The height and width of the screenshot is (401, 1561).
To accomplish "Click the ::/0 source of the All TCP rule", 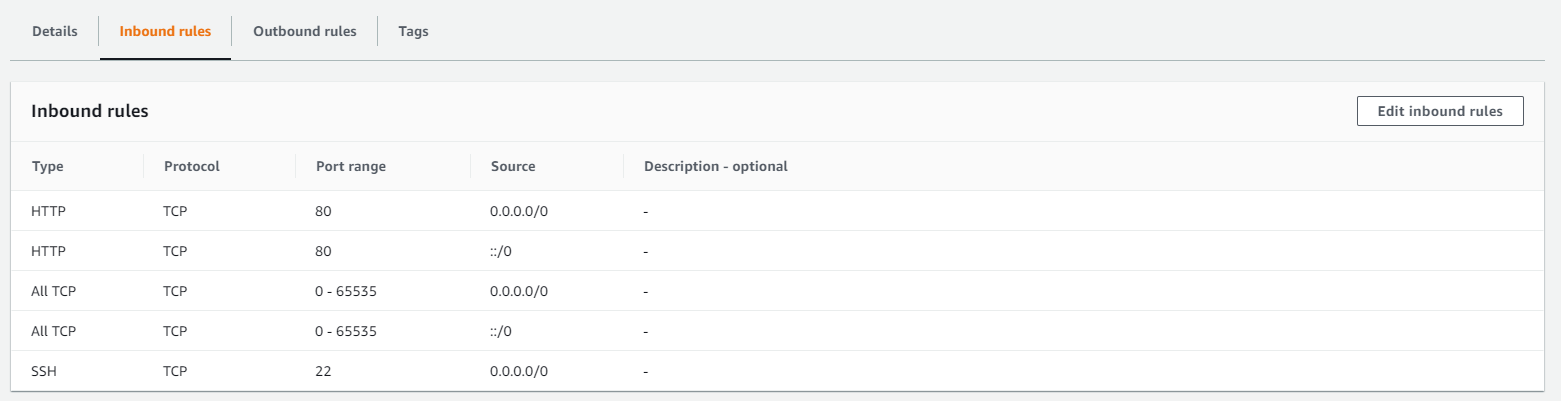I will pyautogui.click(x=503, y=331).
